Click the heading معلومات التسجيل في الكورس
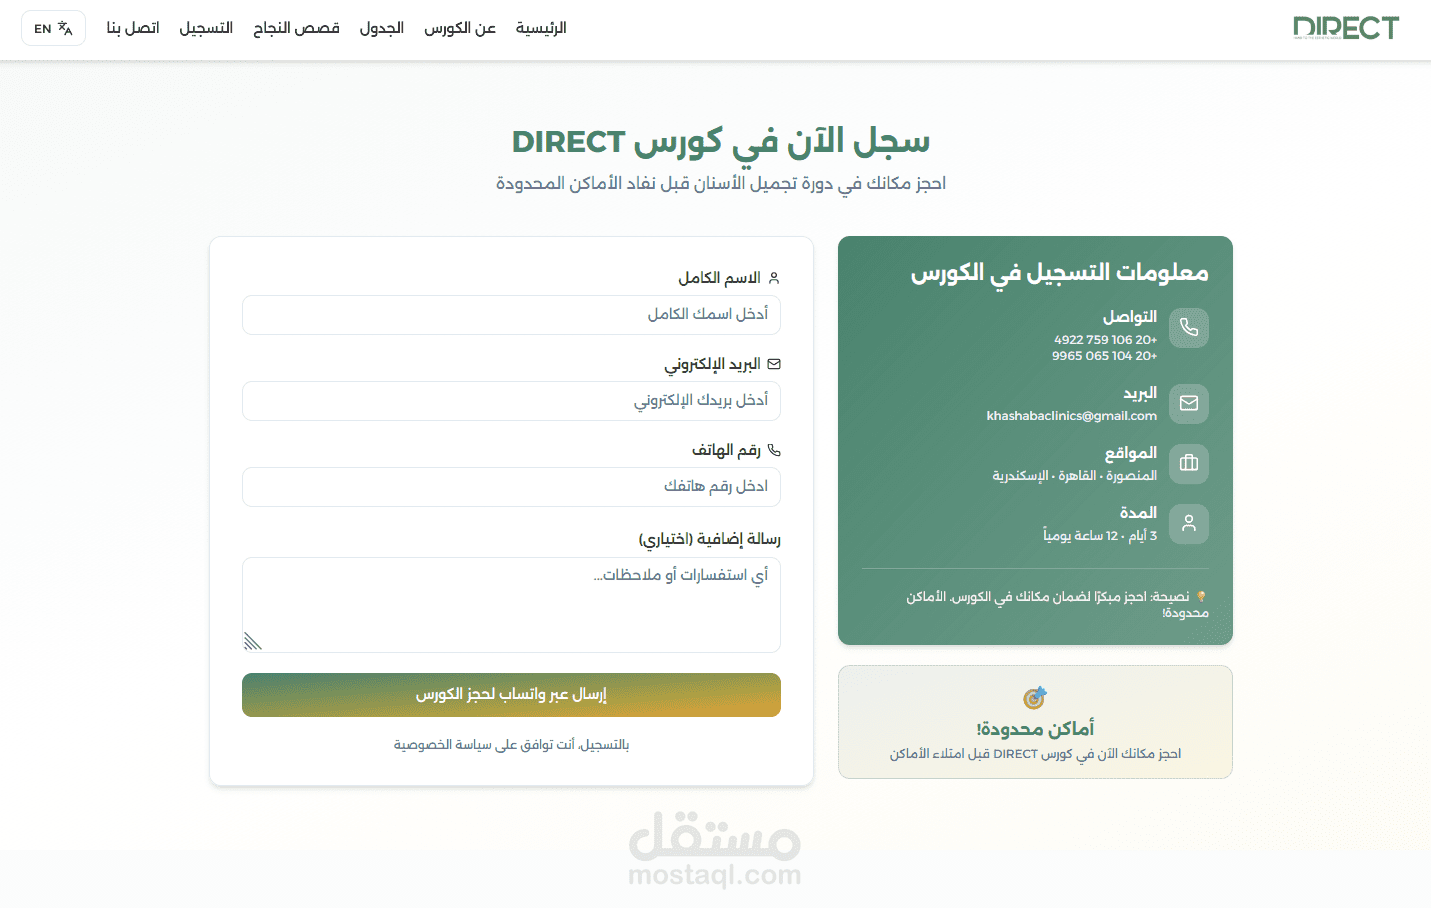Viewport: 1431px width, 908px height. tap(1059, 273)
